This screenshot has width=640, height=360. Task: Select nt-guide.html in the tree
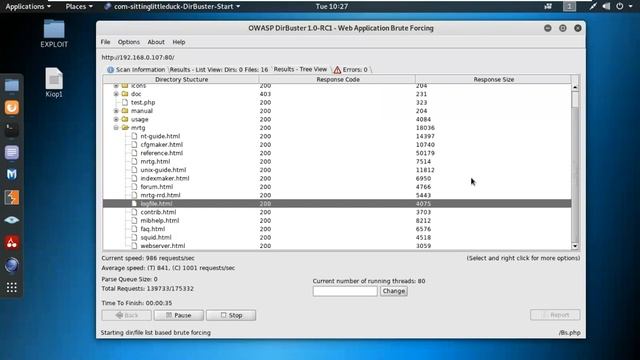point(160,136)
